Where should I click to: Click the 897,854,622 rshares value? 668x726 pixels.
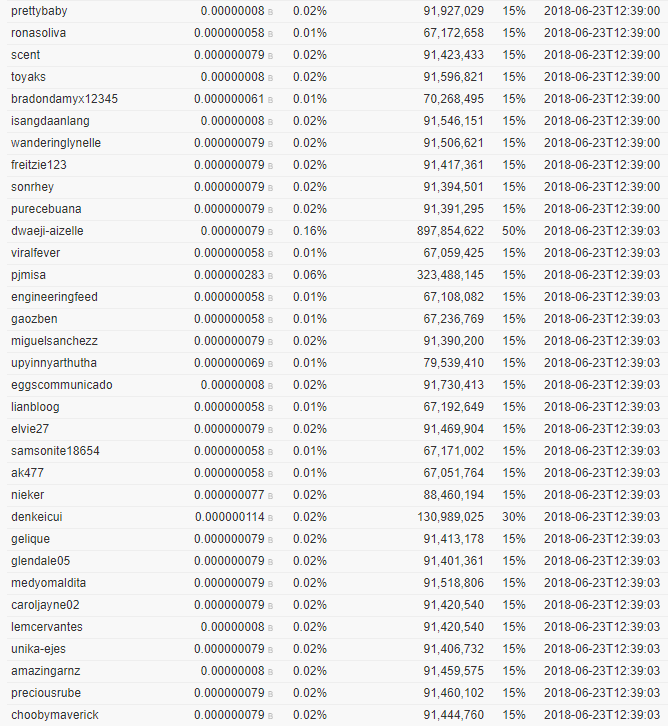[450, 231]
